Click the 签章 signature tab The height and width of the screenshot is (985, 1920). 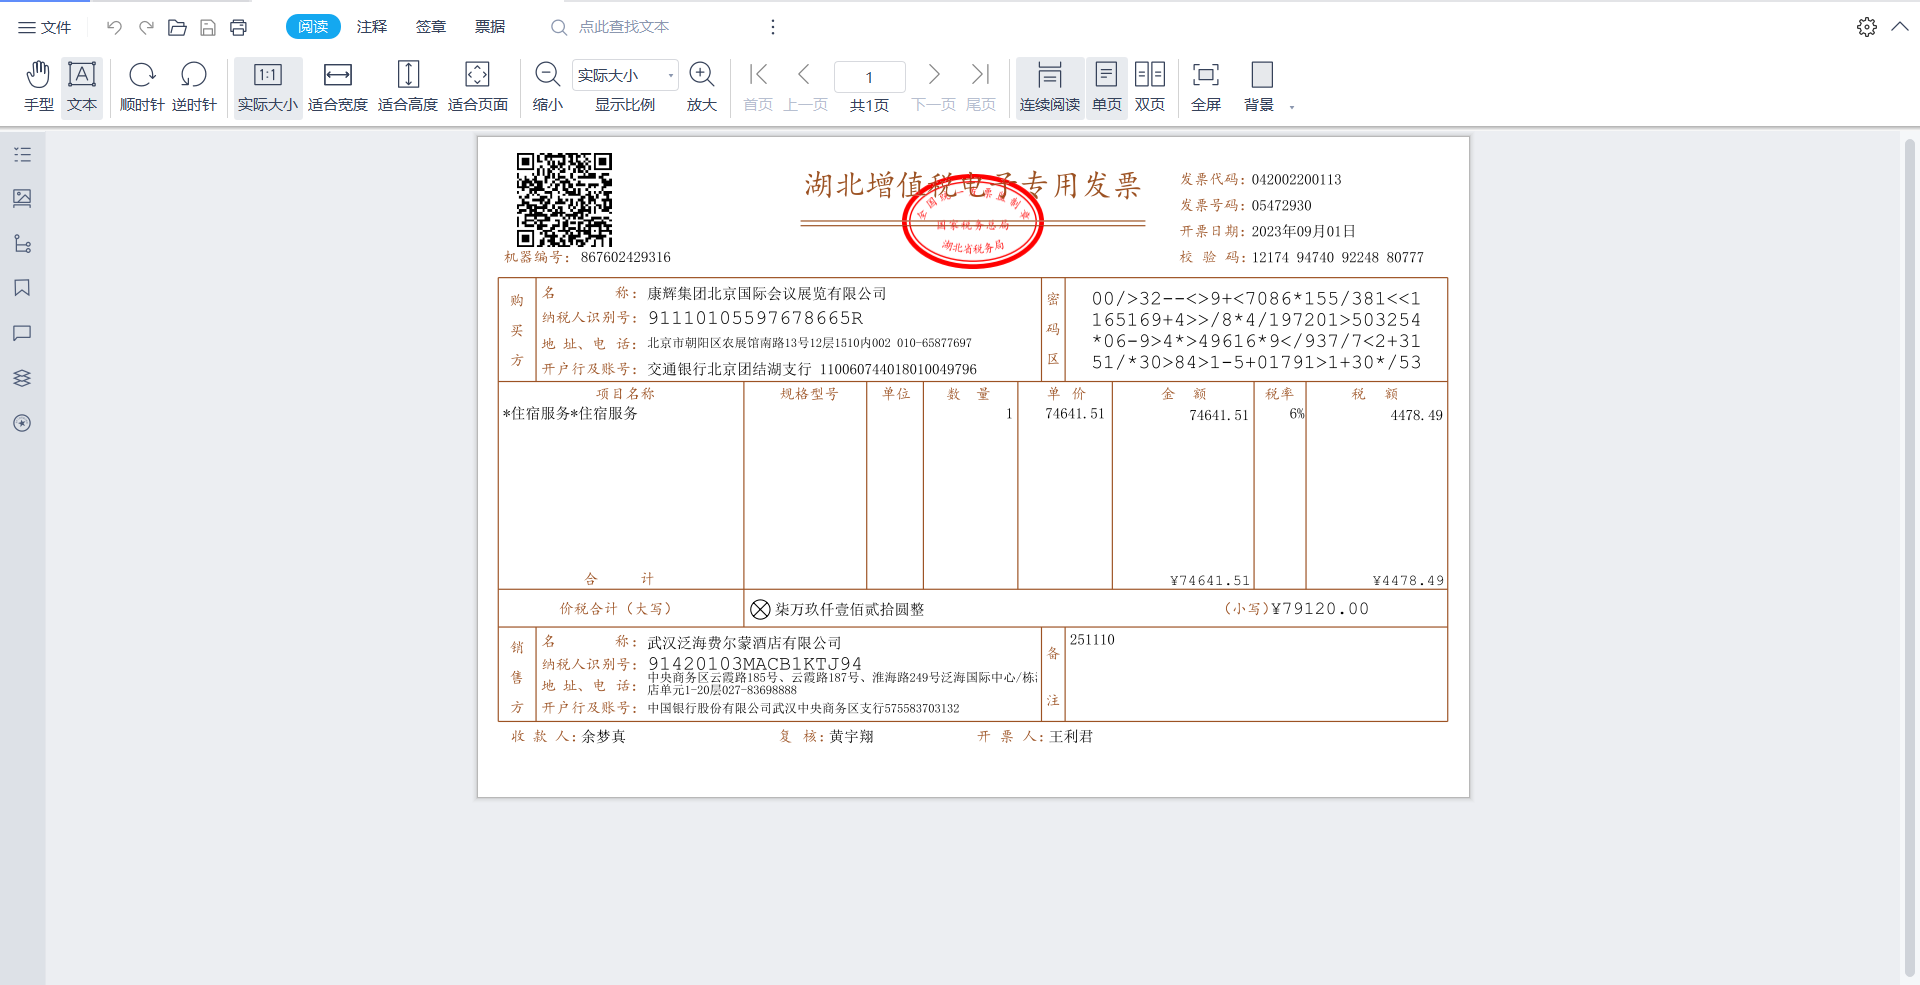431,27
